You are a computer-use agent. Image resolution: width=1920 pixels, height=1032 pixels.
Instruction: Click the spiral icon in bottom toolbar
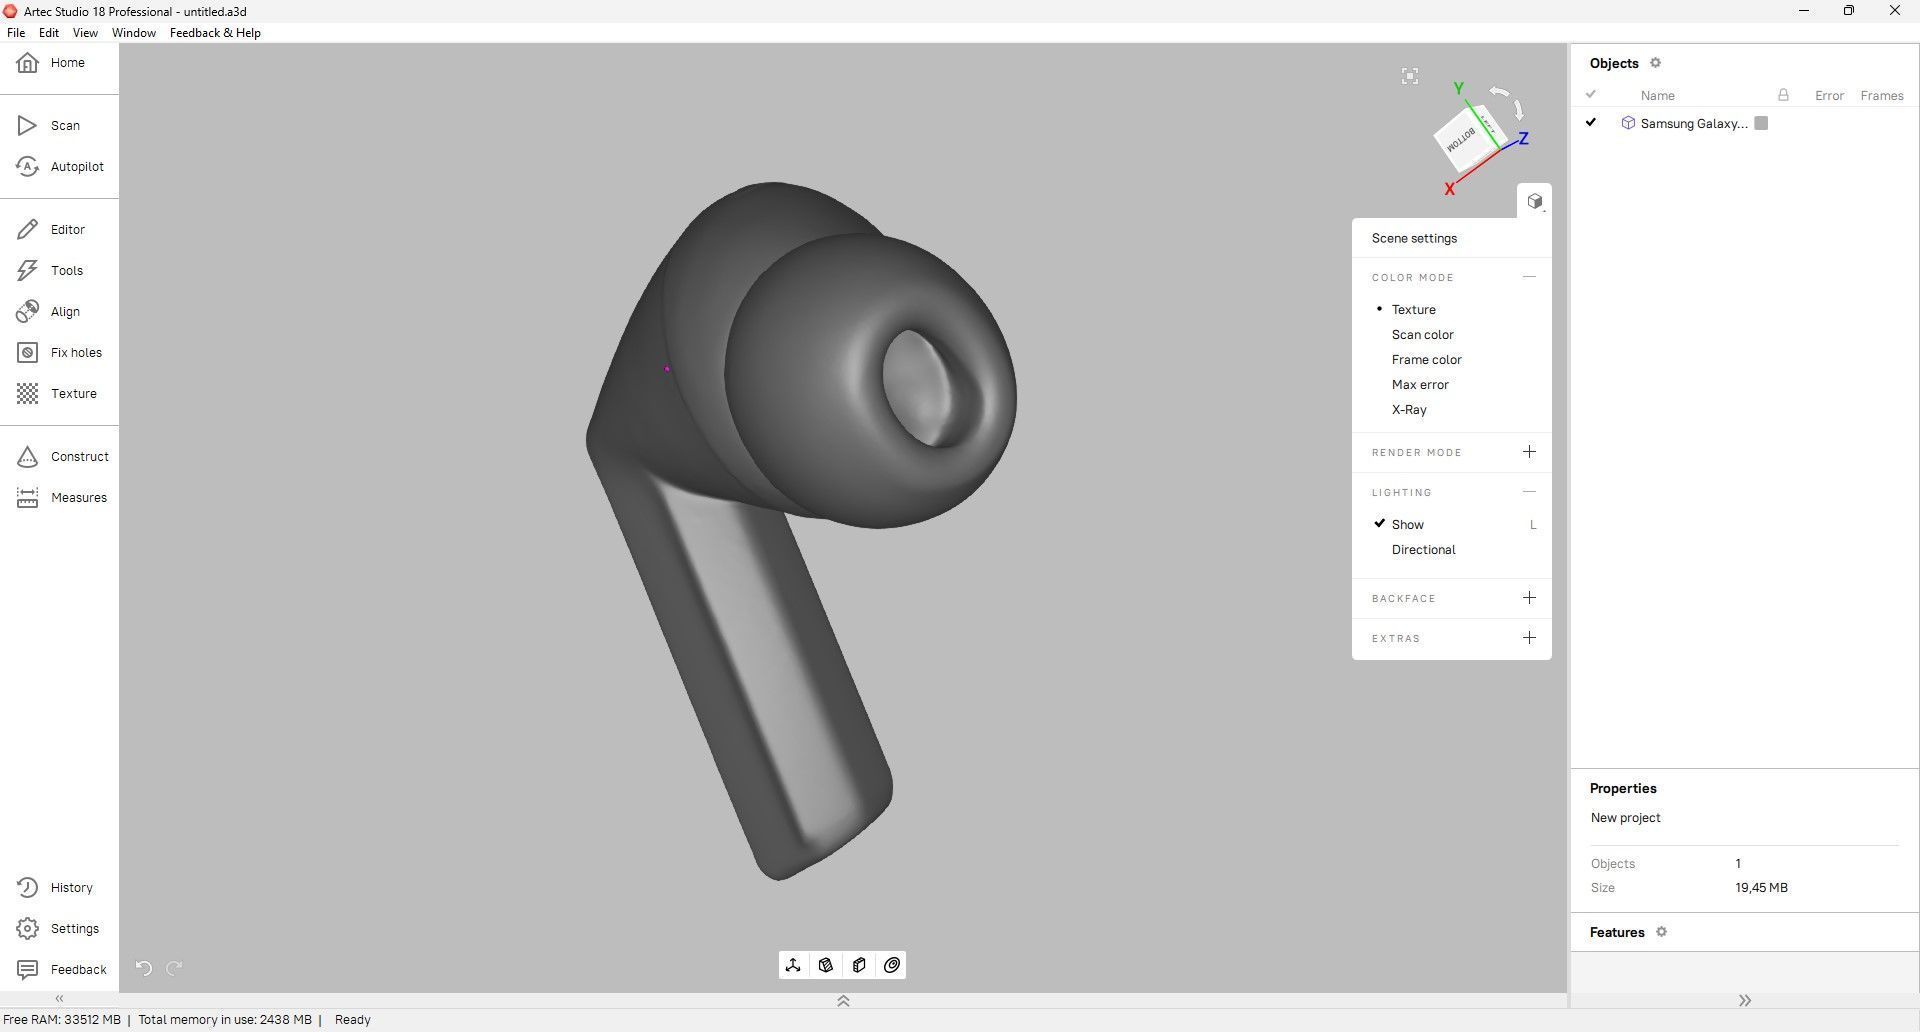pyautogui.click(x=892, y=965)
